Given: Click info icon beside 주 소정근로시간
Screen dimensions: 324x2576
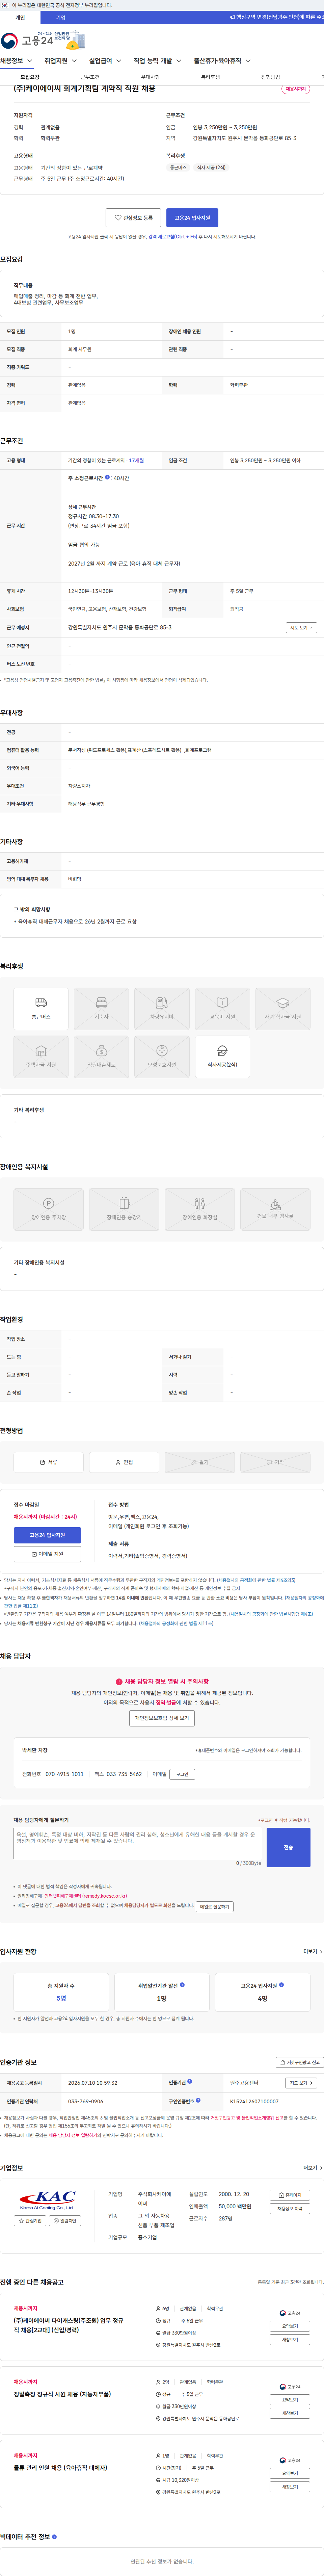Looking at the screenshot, I should (x=108, y=477).
